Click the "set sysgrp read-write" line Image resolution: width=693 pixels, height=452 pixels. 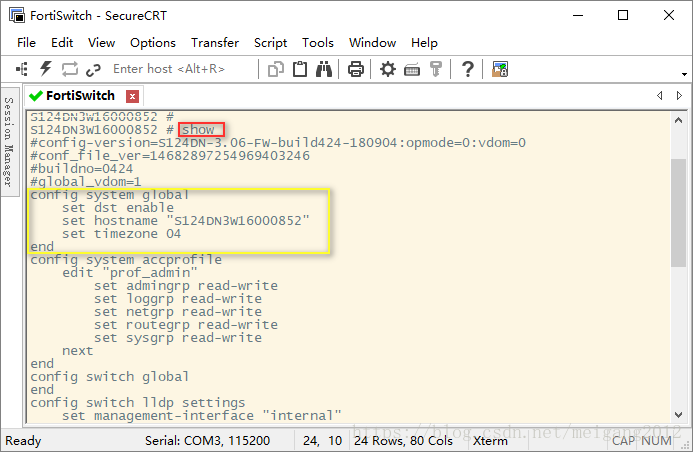coord(178,338)
